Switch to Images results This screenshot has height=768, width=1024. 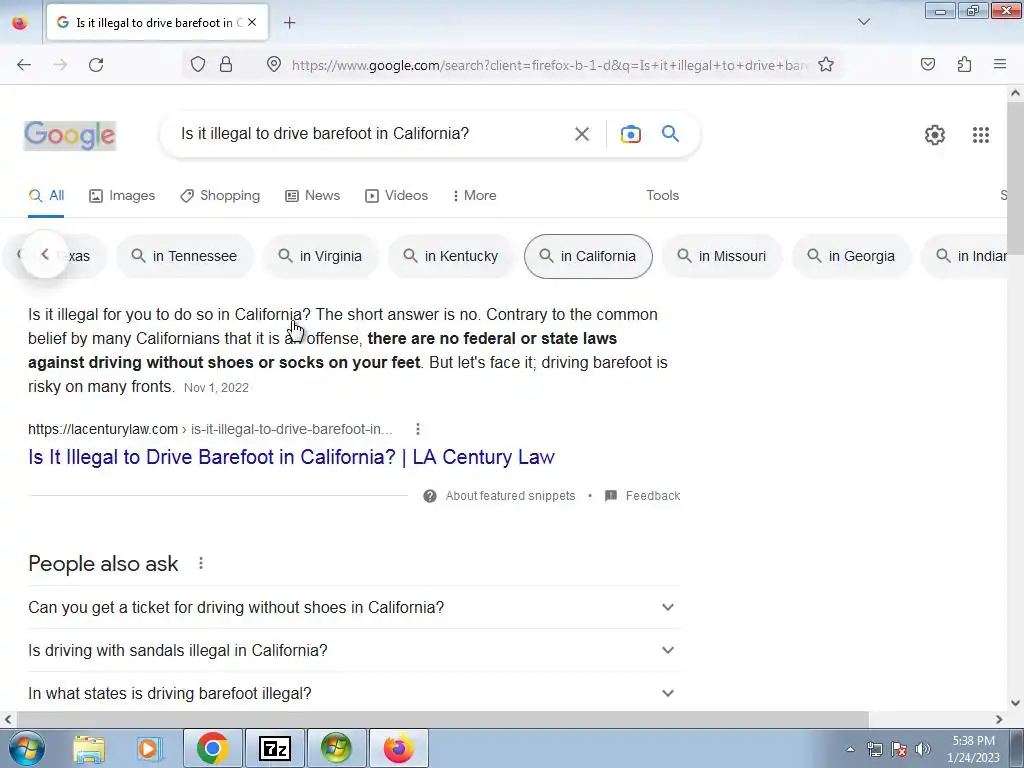pyautogui.click(x=122, y=195)
